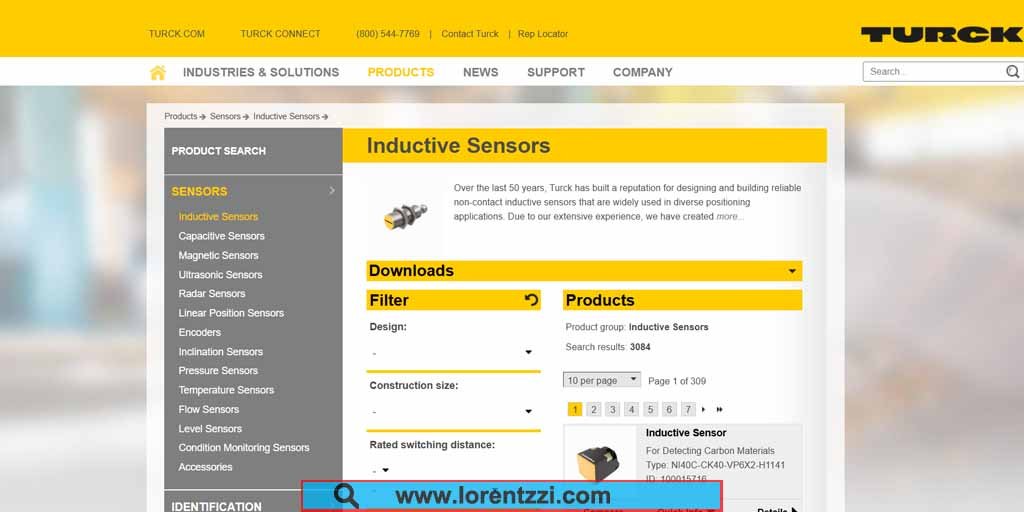Open the NI40C-CK40 product thumbnail
This screenshot has width=1024, height=512.
click(599, 464)
